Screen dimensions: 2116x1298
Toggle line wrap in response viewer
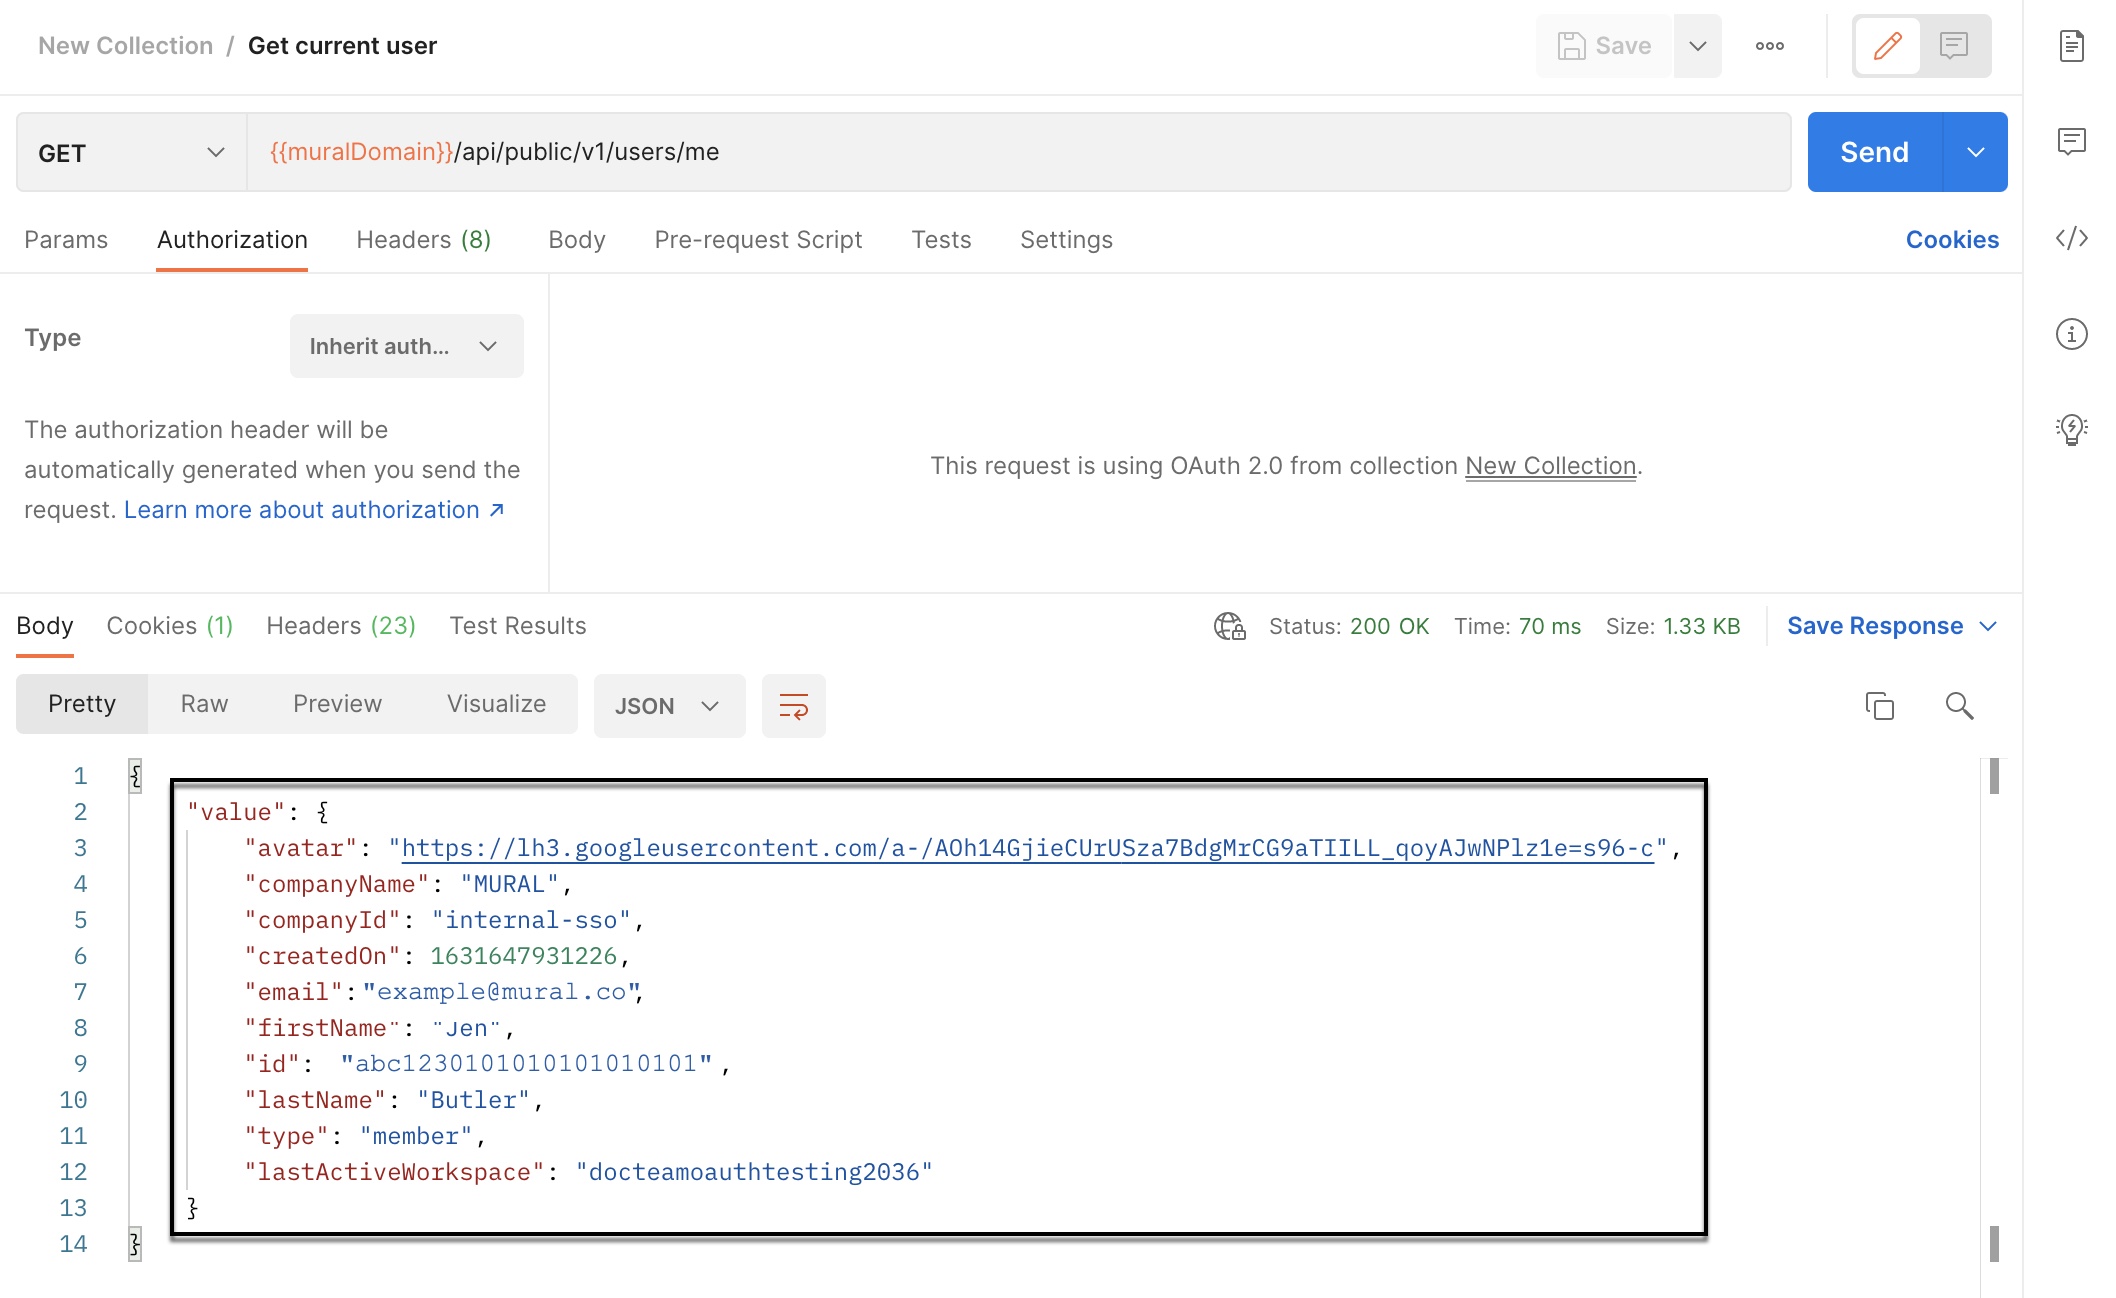793,706
